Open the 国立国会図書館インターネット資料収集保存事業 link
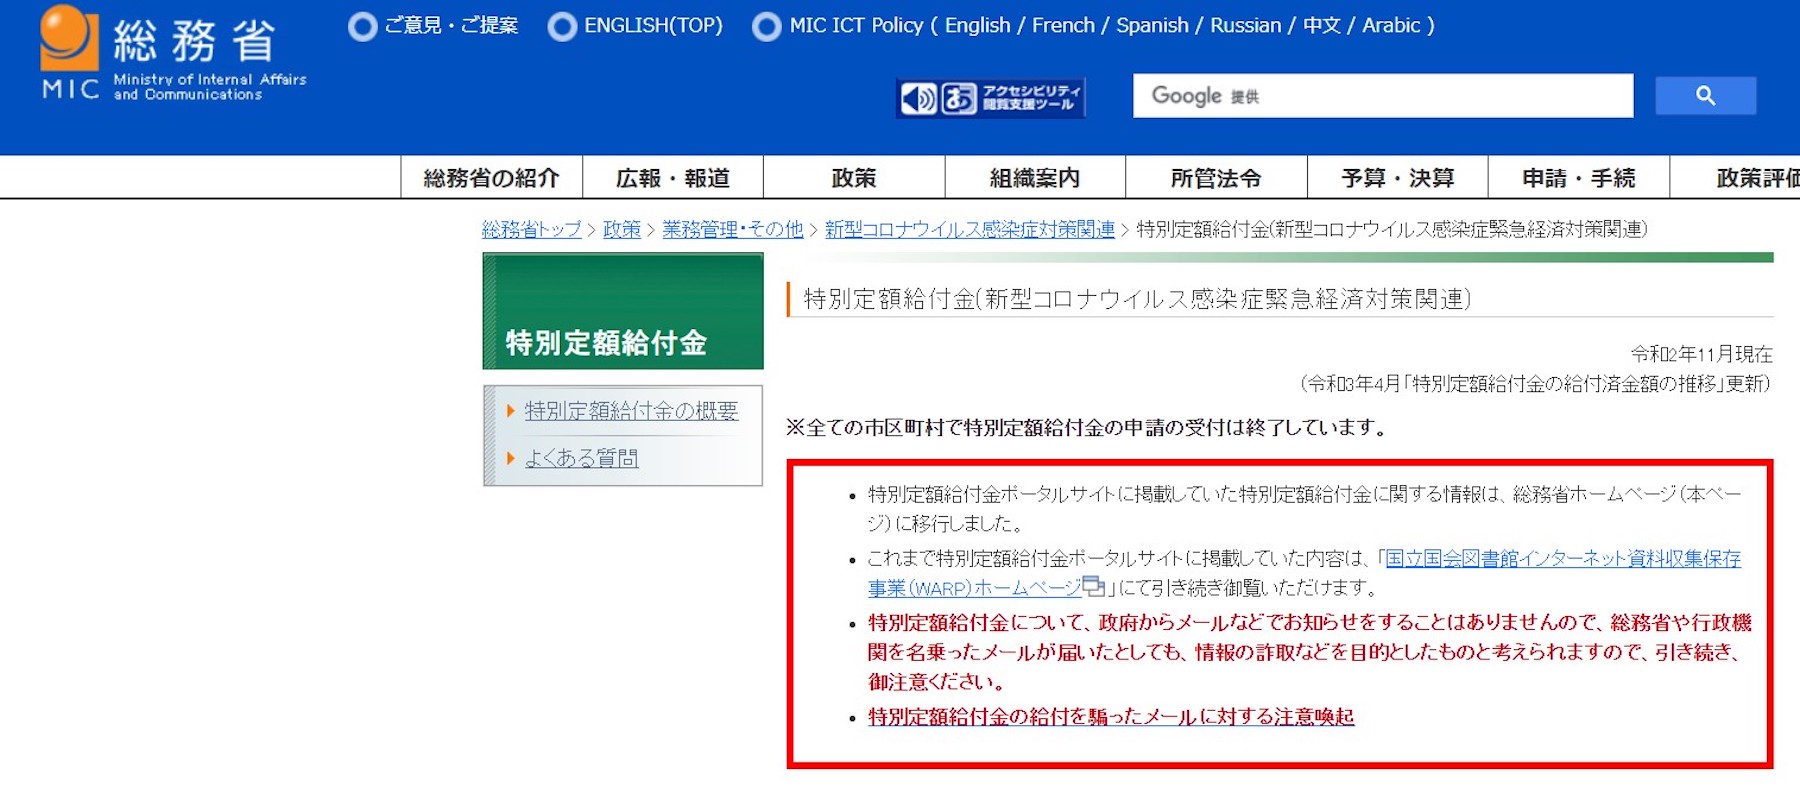1800x787 pixels. pos(1305,572)
